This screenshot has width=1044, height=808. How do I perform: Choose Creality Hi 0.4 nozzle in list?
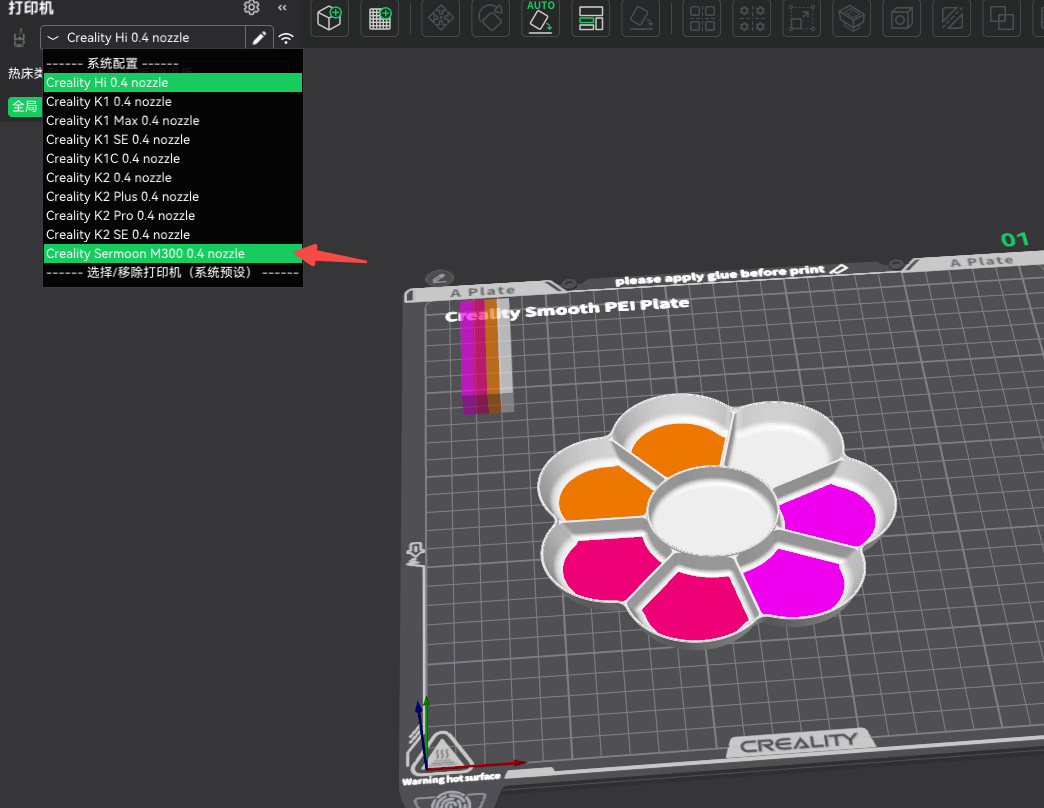point(172,83)
